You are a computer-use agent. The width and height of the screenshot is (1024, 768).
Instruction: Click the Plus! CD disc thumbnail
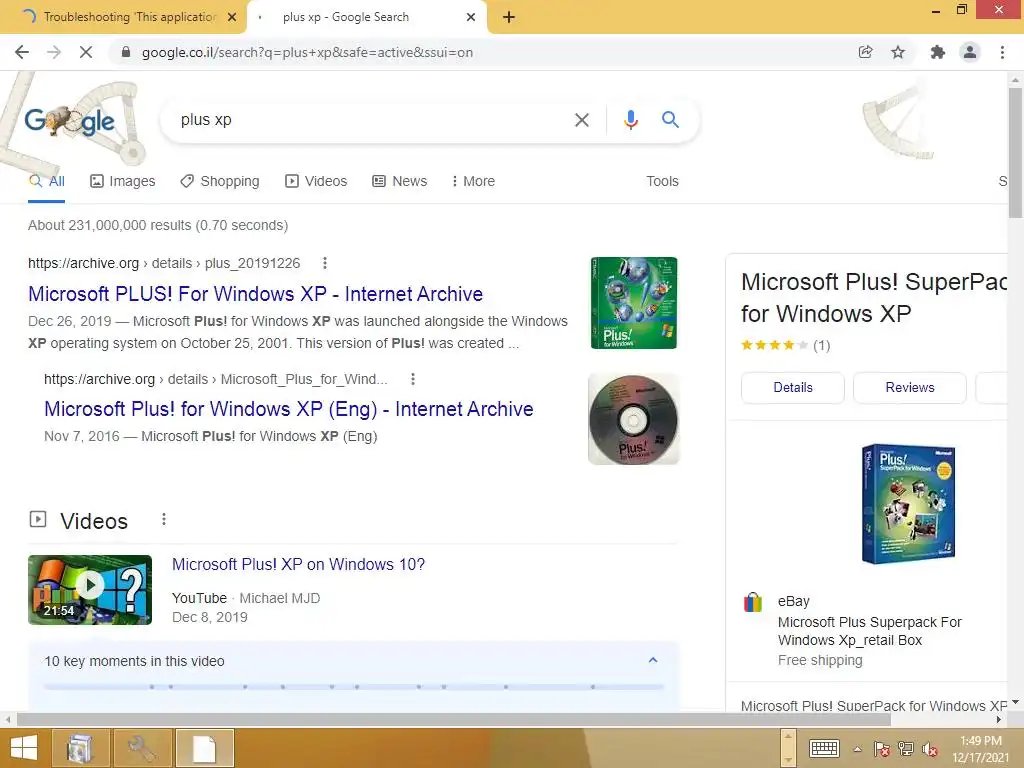[x=633, y=419]
